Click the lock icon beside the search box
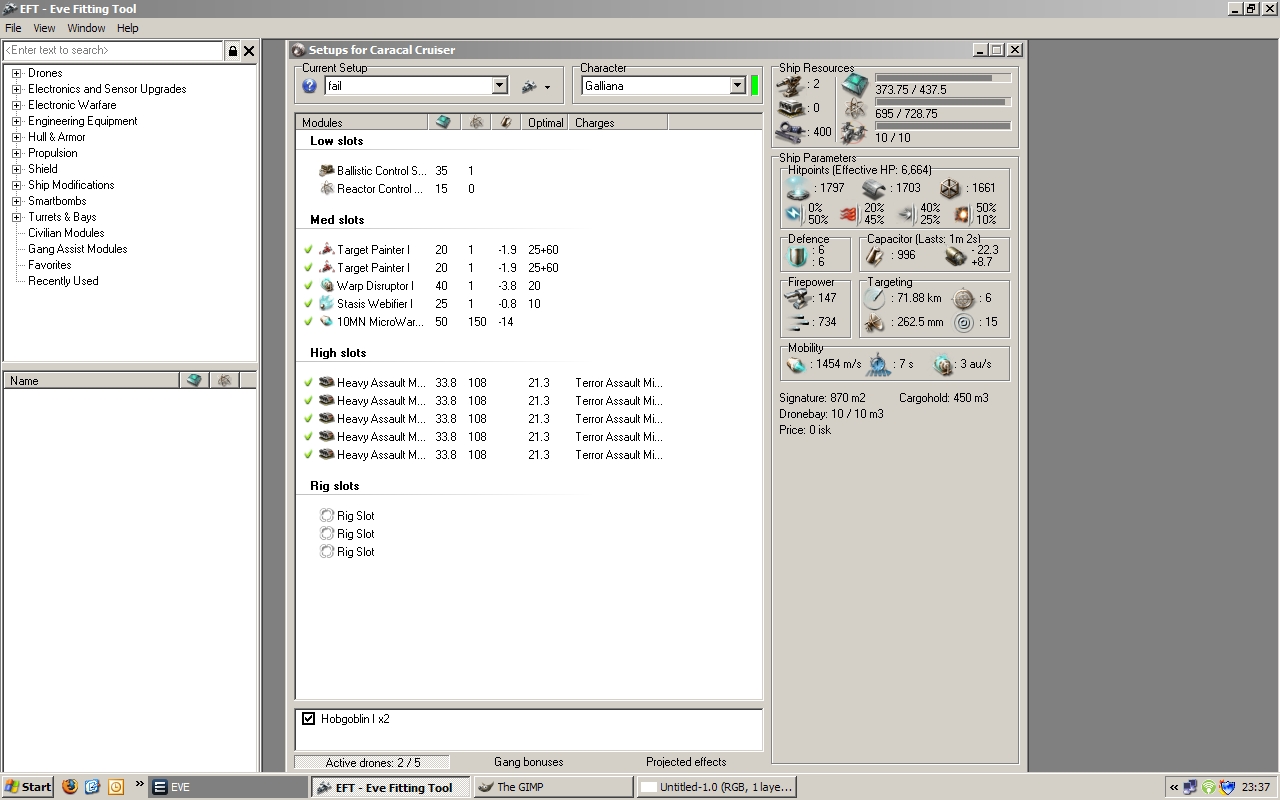 (x=233, y=51)
